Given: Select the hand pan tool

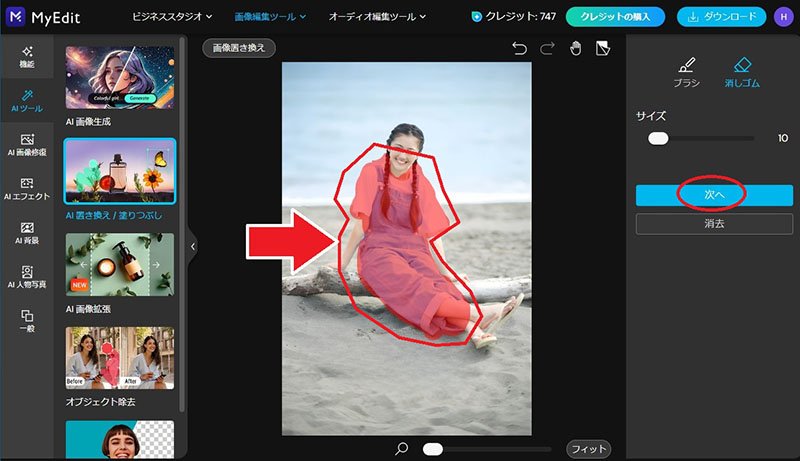Looking at the screenshot, I should (x=575, y=48).
